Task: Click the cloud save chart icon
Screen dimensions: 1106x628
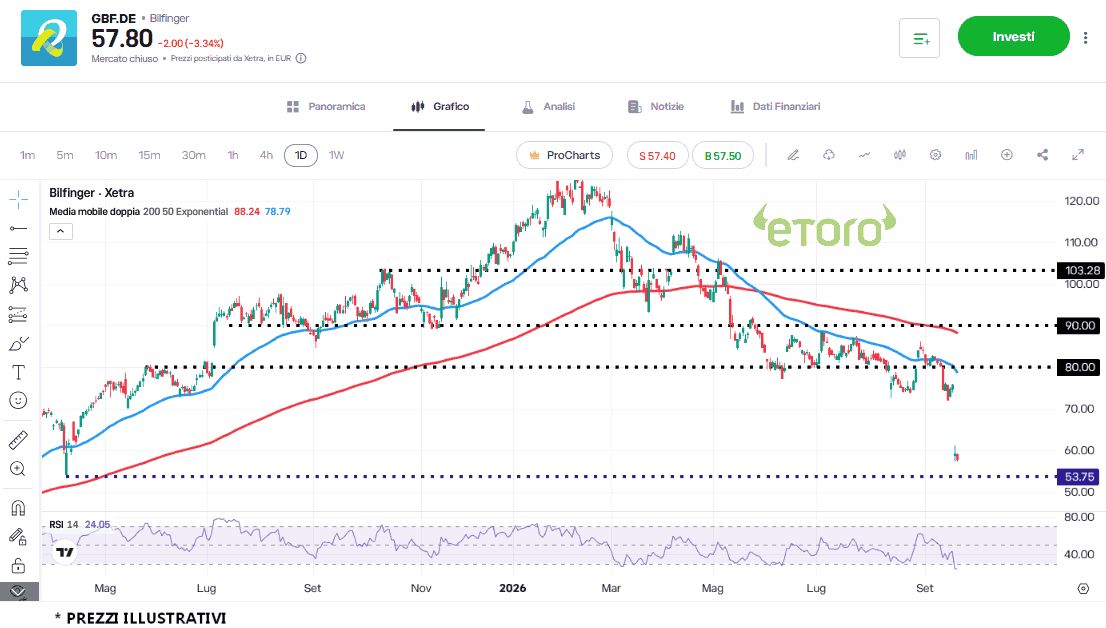Action: (x=829, y=155)
